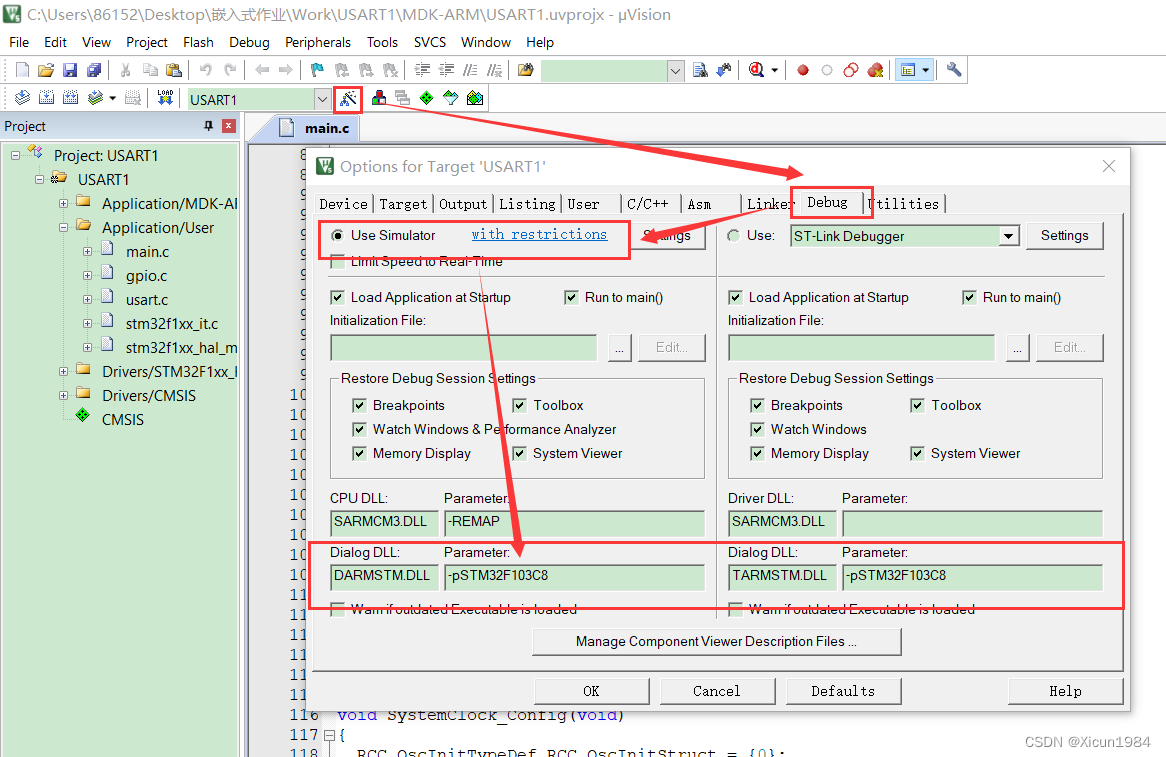This screenshot has height=757, width=1166.
Task: Open the ST-Link Debugger dropdown
Action: pyautogui.click(x=1008, y=236)
